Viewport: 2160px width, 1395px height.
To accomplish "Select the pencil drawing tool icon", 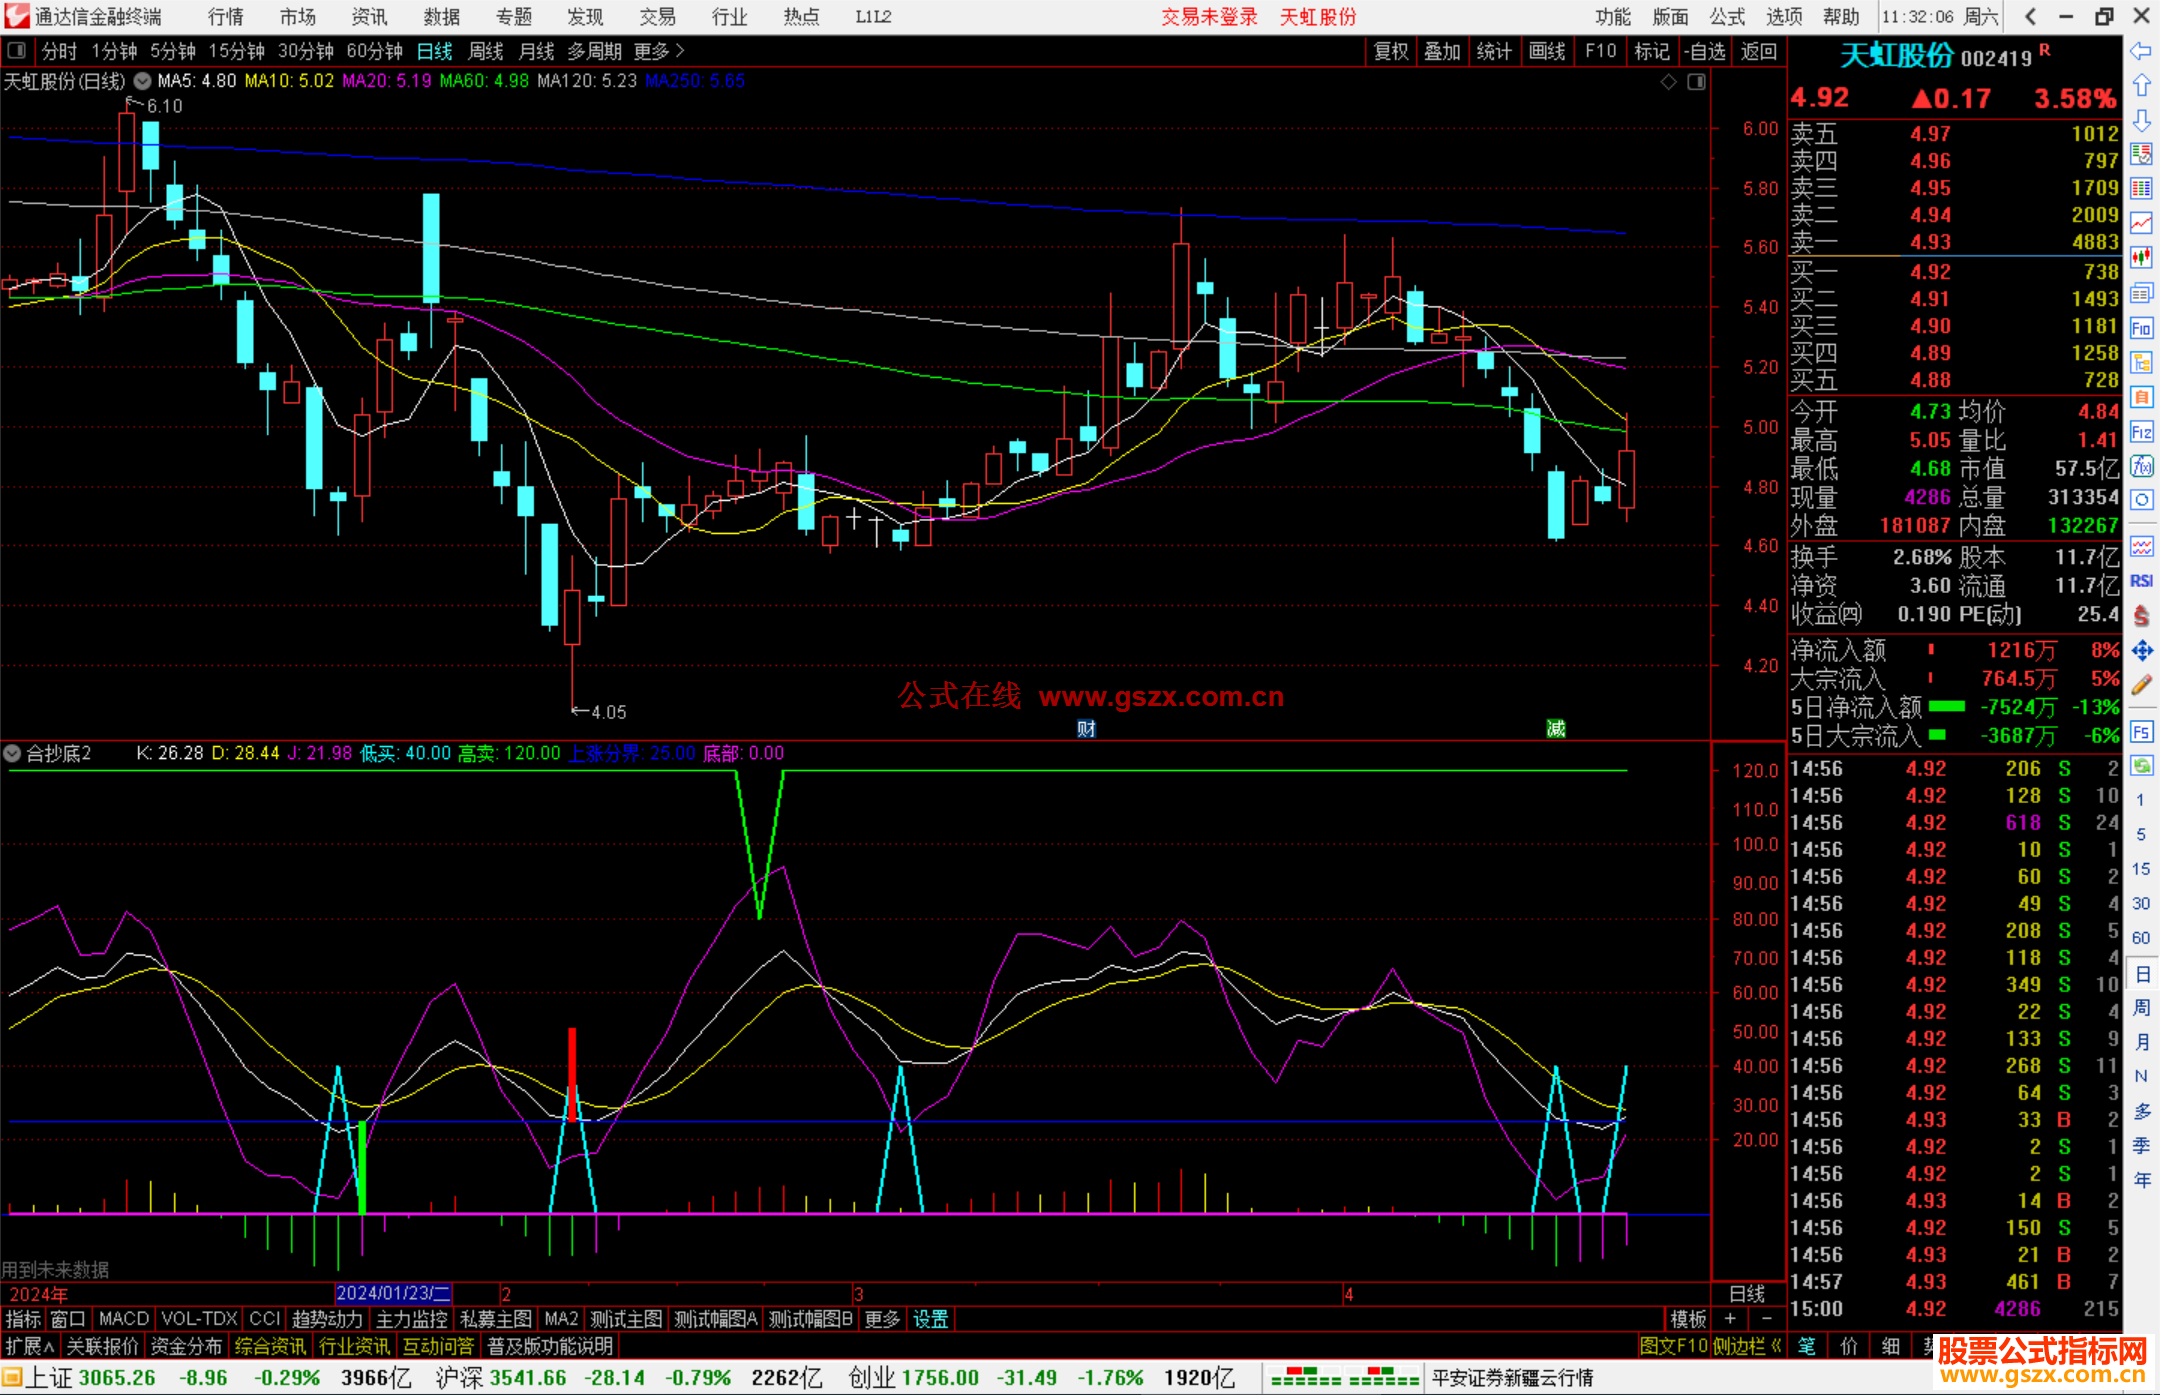I will (2141, 686).
